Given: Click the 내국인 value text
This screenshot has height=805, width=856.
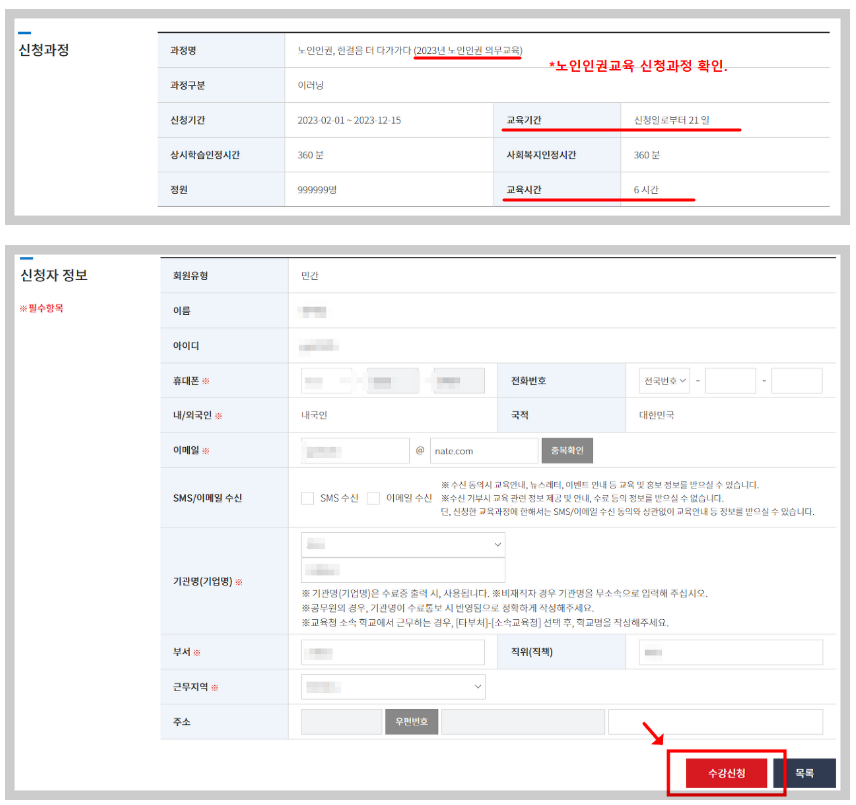Looking at the screenshot, I should click(x=314, y=415).
